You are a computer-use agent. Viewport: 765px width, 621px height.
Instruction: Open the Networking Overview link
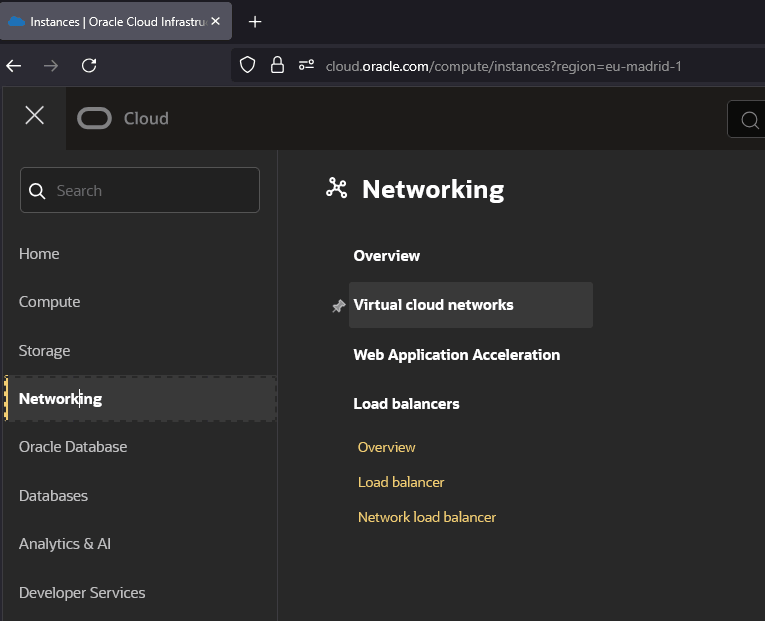point(386,256)
